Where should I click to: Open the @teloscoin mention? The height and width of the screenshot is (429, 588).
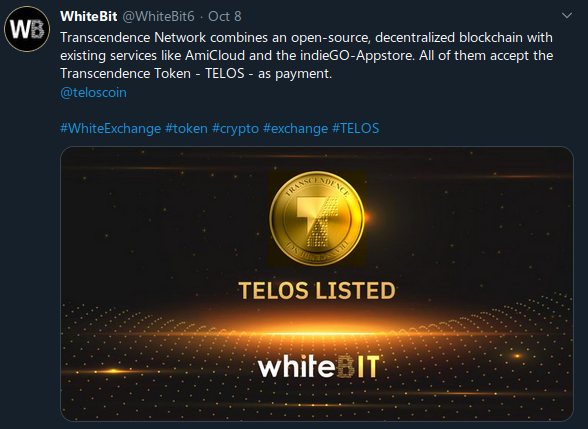tap(93, 92)
